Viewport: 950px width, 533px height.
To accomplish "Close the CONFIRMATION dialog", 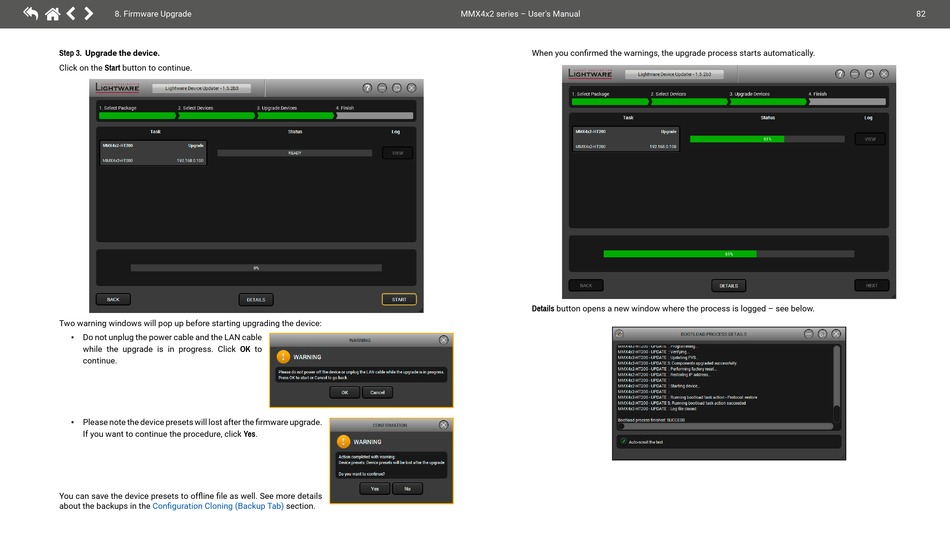I will [443, 425].
